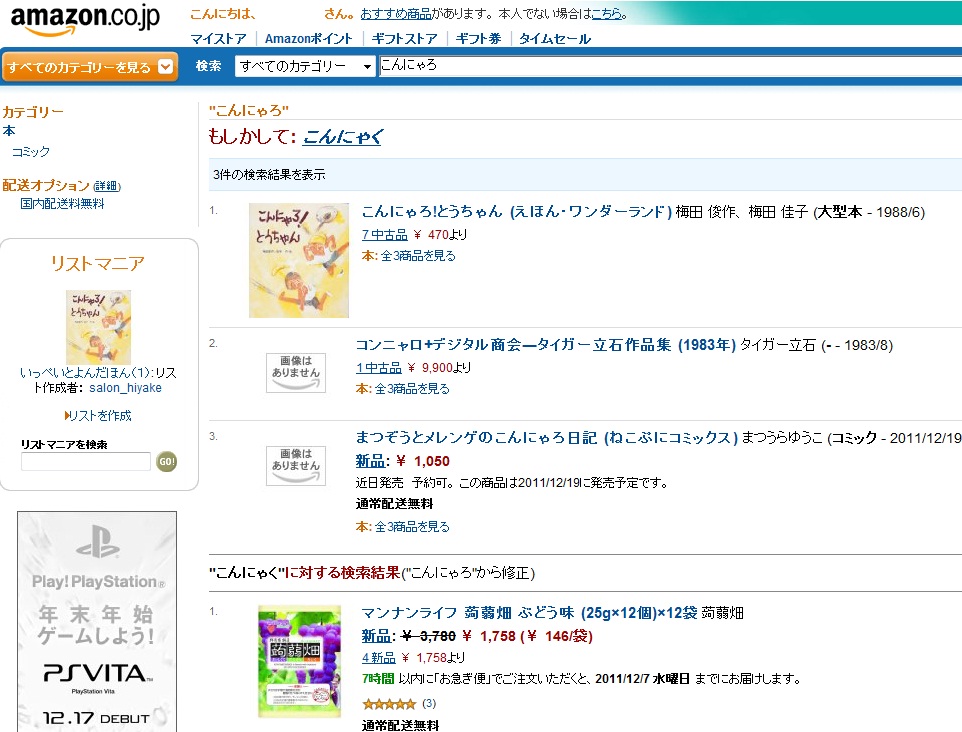
Task: Click text 3件の検索結果を表示
Action: (x=269, y=175)
